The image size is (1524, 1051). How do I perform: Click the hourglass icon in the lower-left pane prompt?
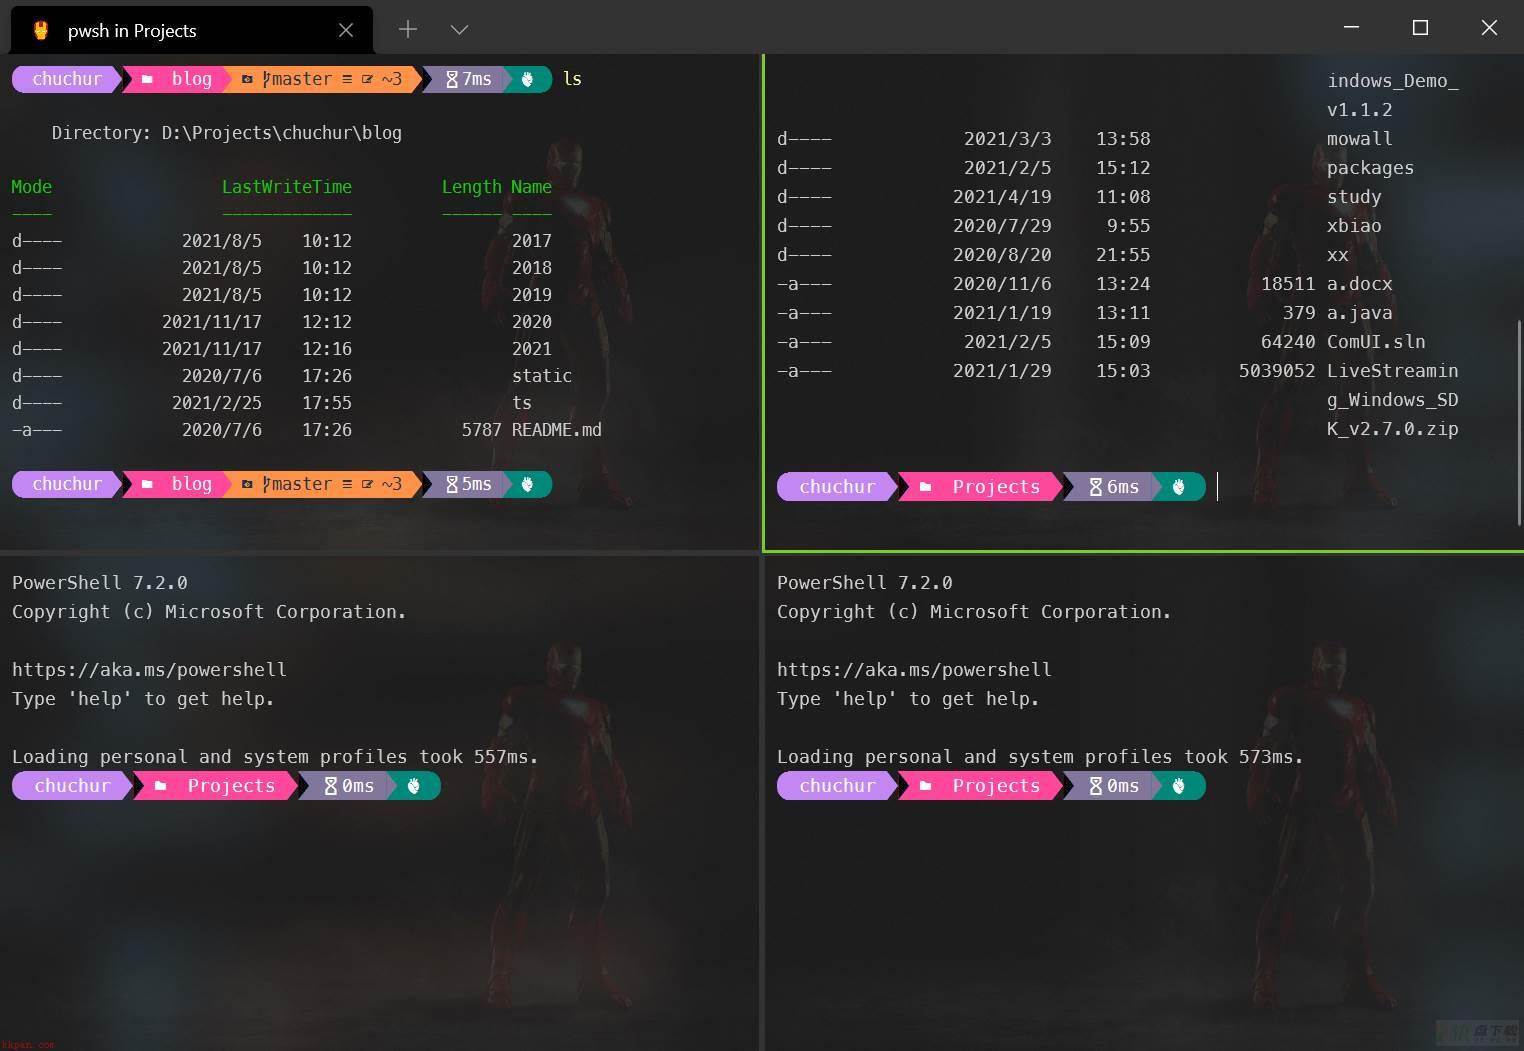tap(331, 786)
